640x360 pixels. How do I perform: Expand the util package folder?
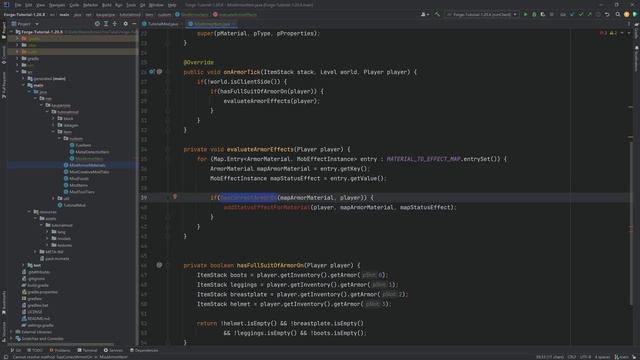pos(53,198)
